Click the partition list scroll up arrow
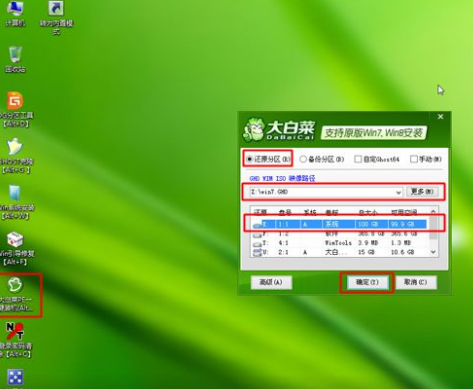This screenshot has width=473, height=389. tap(433, 211)
